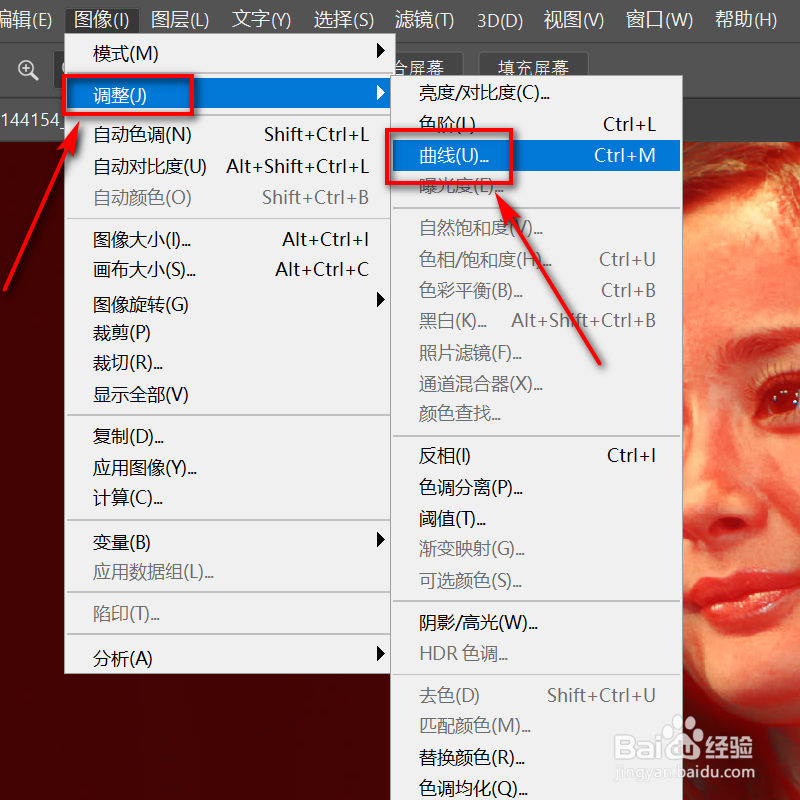Choose 反相(I) adjustment

537,456
